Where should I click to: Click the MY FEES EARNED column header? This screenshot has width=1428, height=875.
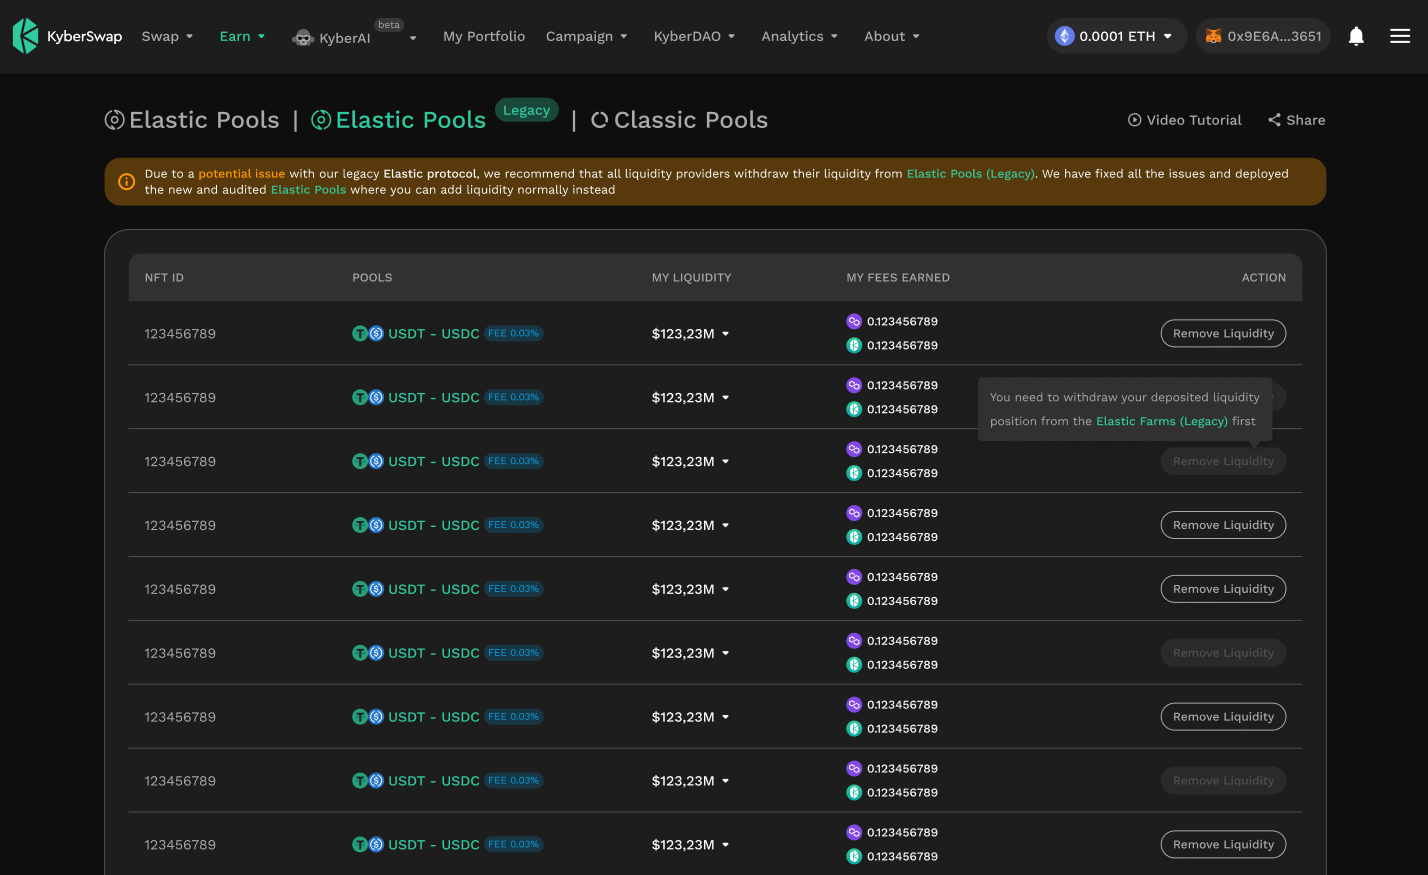[x=898, y=278]
